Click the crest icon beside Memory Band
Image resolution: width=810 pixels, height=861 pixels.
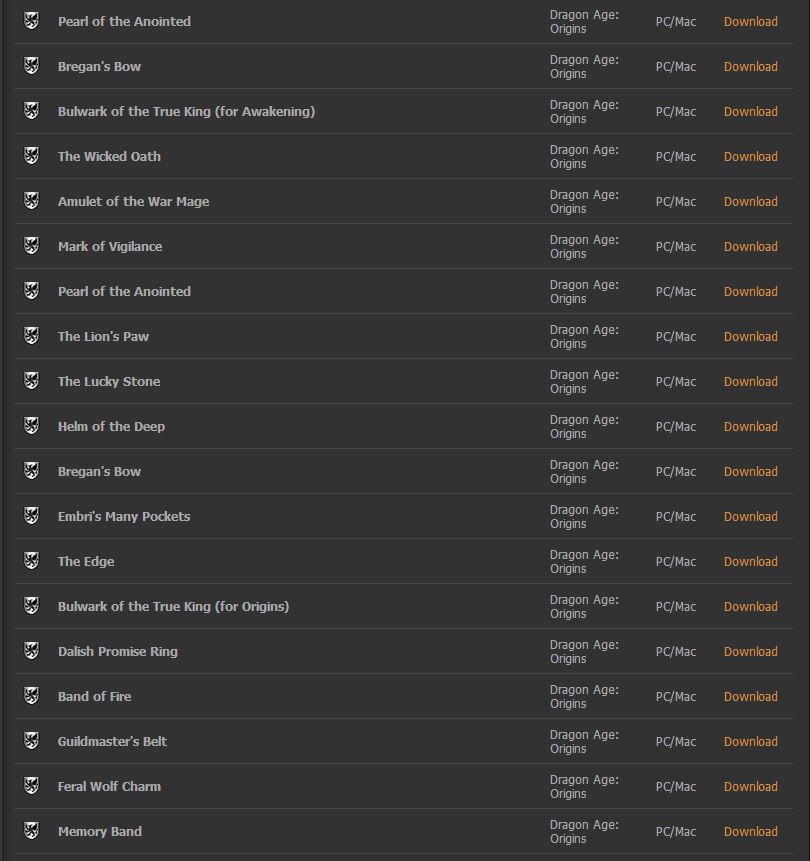31,831
